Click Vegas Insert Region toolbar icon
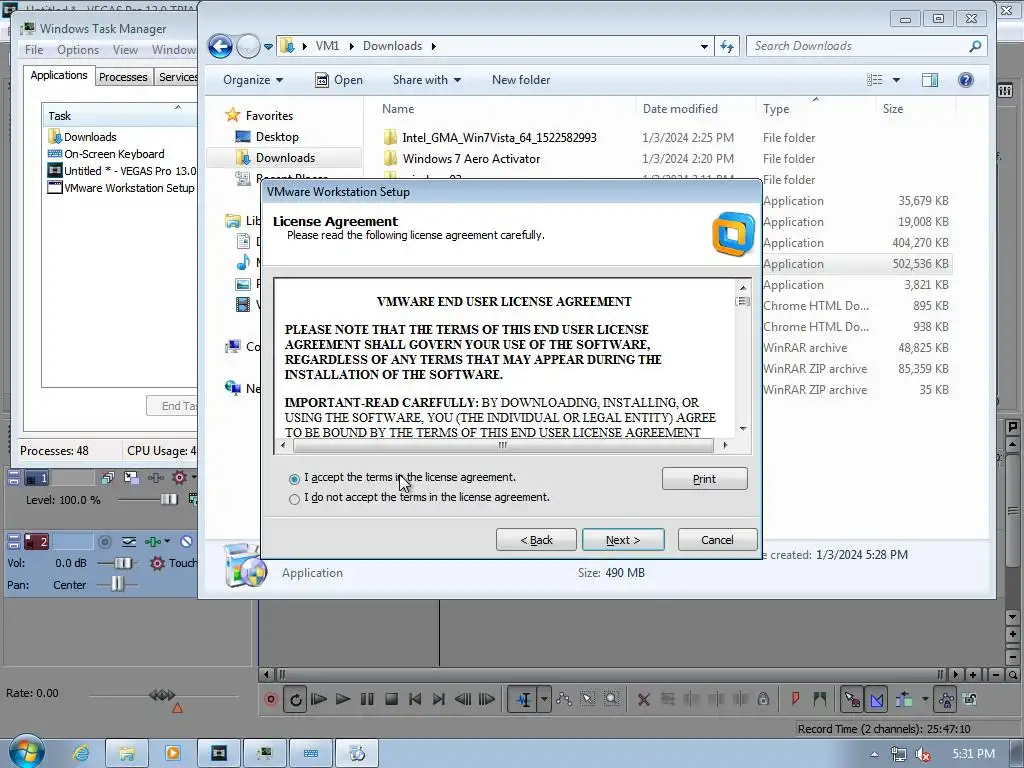This screenshot has height=768, width=1024. click(x=820, y=699)
